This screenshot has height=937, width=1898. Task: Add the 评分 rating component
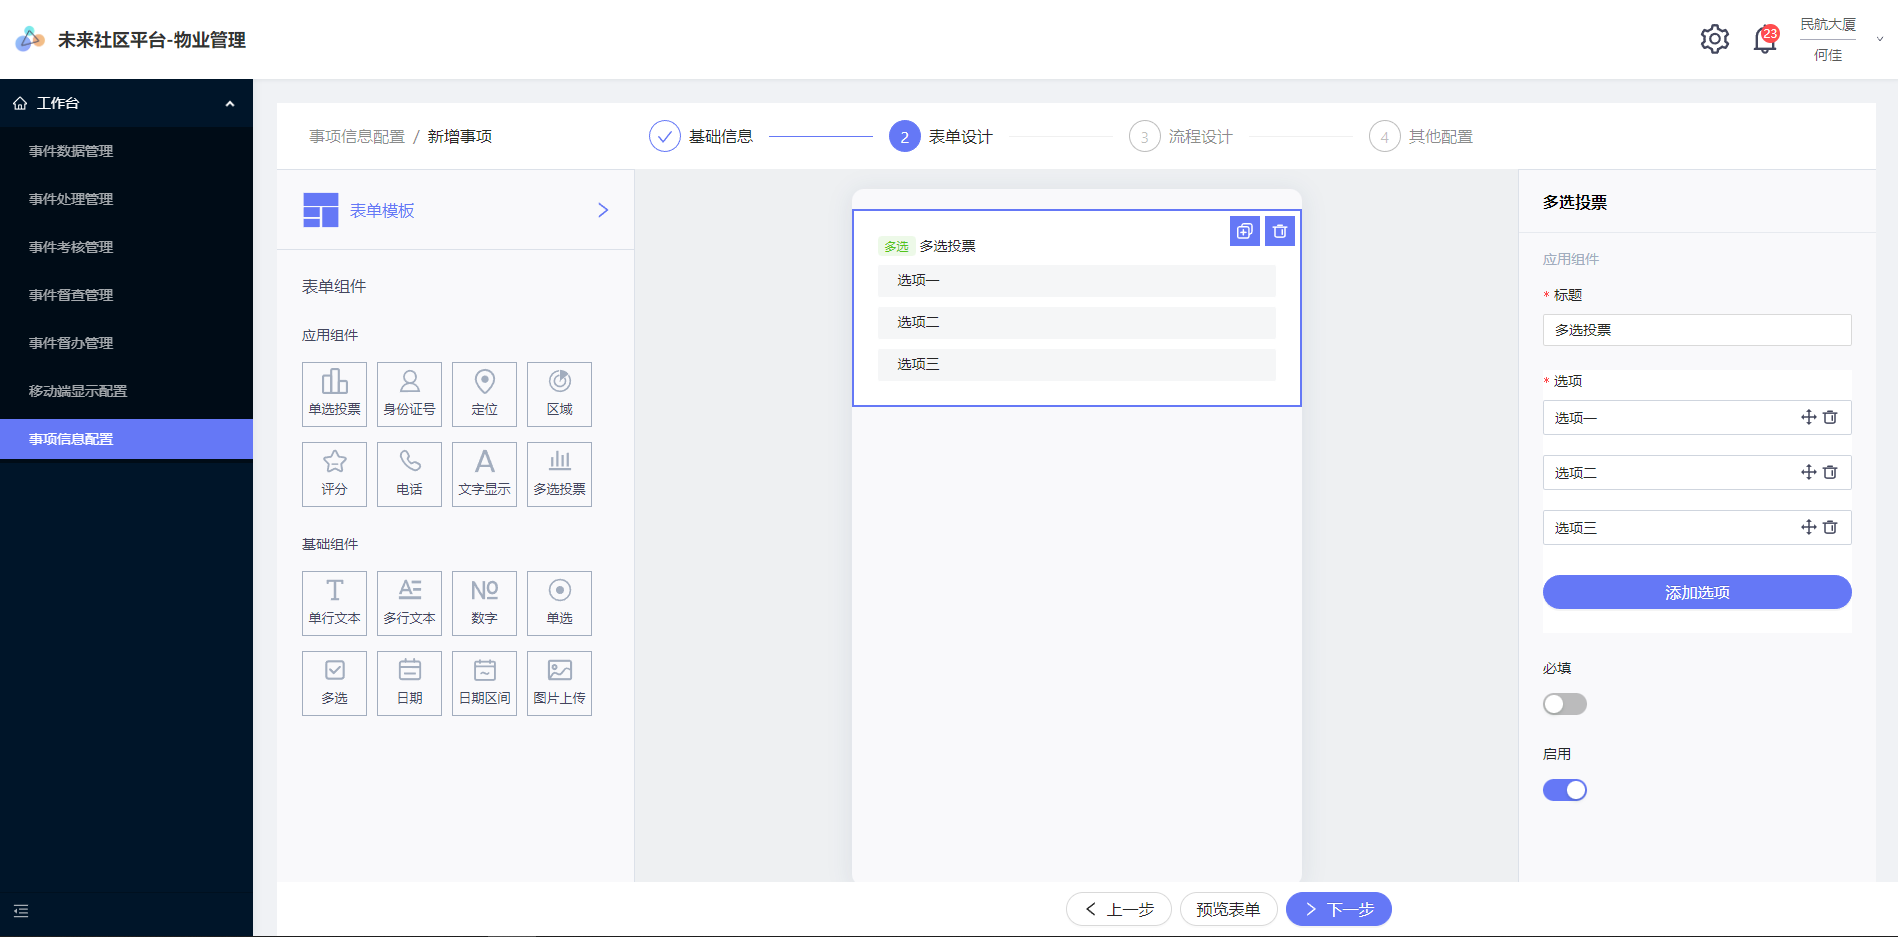(x=334, y=474)
